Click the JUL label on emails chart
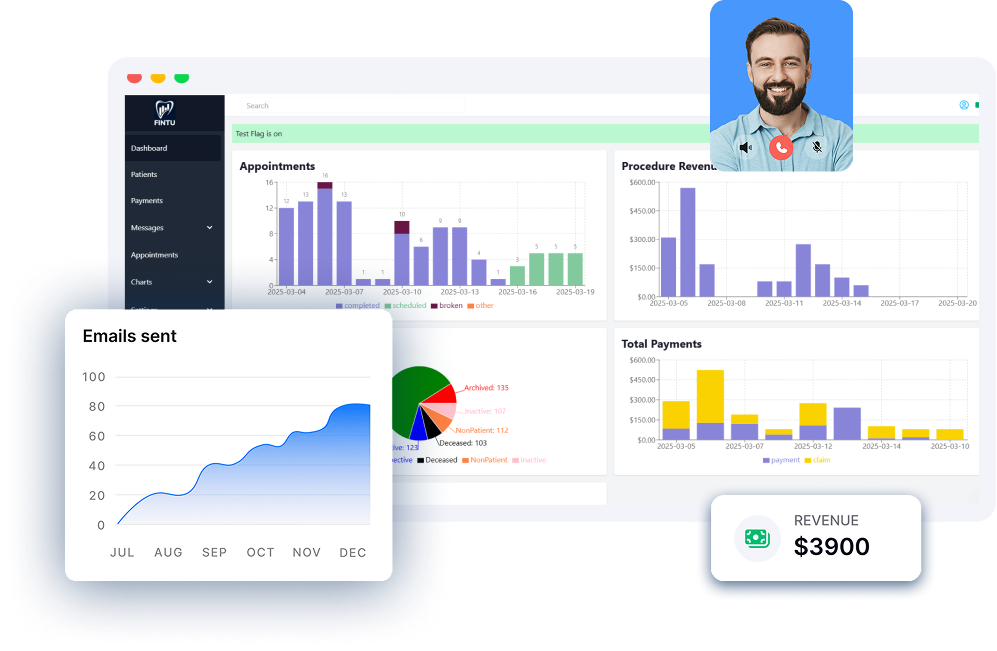 coord(122,552)
